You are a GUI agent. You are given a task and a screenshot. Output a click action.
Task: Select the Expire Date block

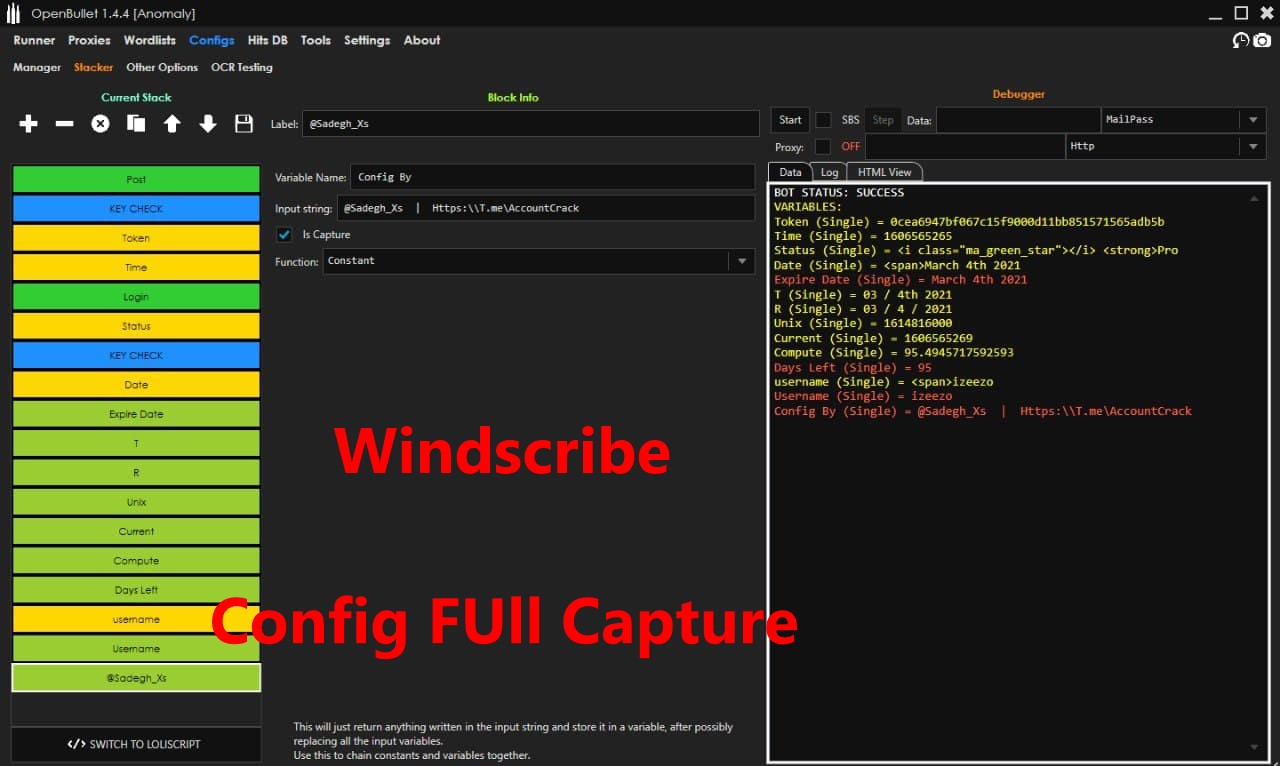click(x=136, y=414)
